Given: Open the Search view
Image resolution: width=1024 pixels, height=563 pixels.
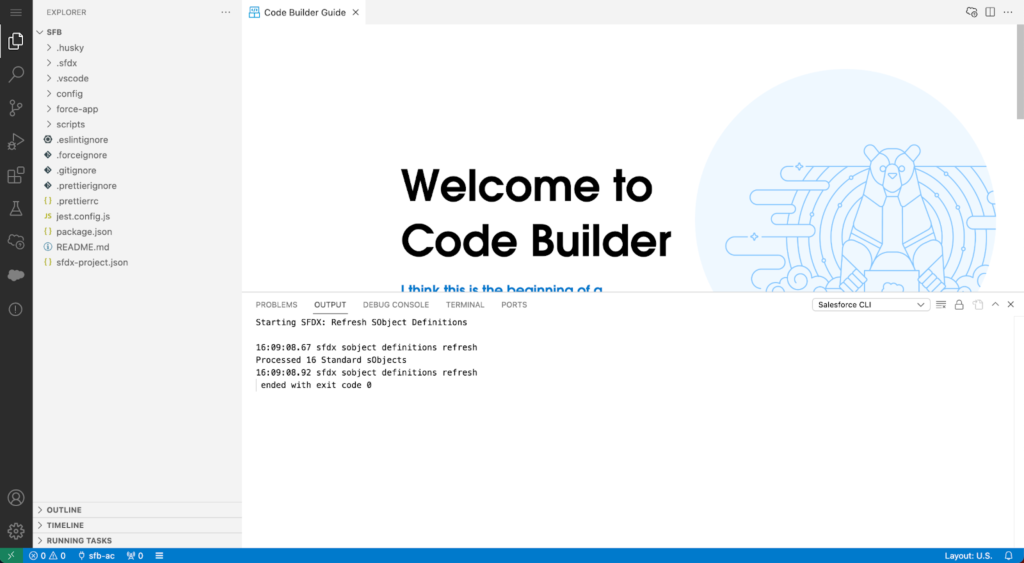Looking at the screenshot, I should [16, 74].
